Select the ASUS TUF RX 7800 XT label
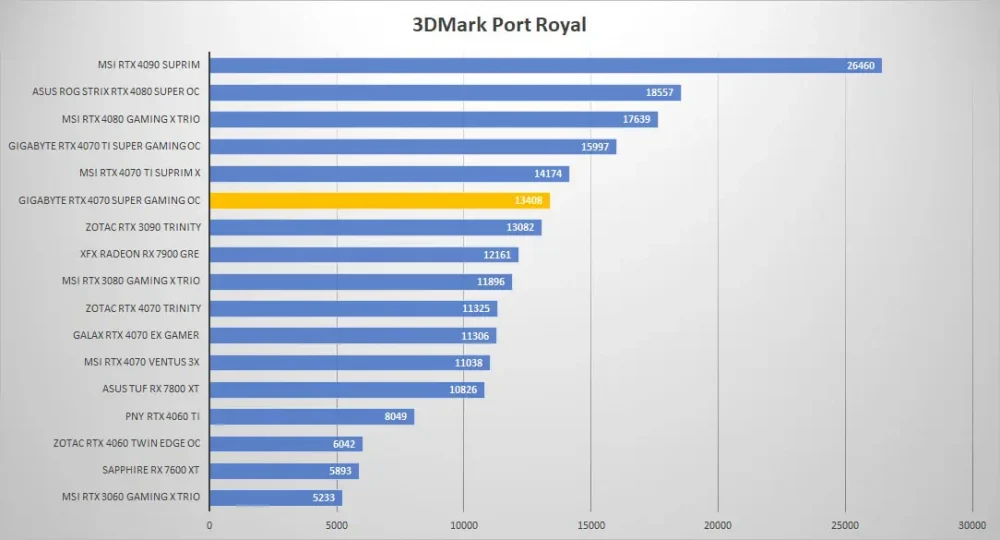Image resolution: width=1000 pixels, height=540 pixels. pos(151,389)
